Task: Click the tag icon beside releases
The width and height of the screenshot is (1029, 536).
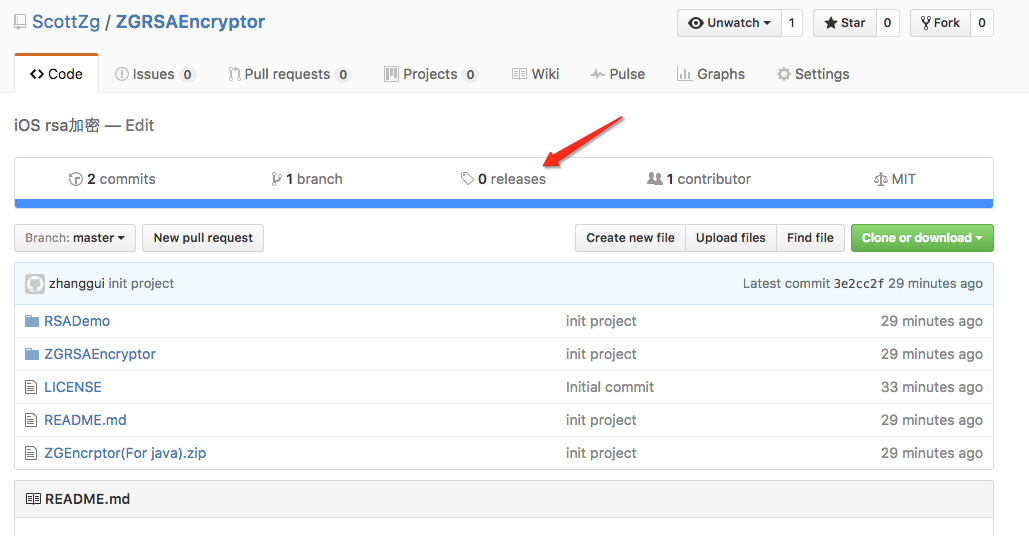Action: click(467, 179)
